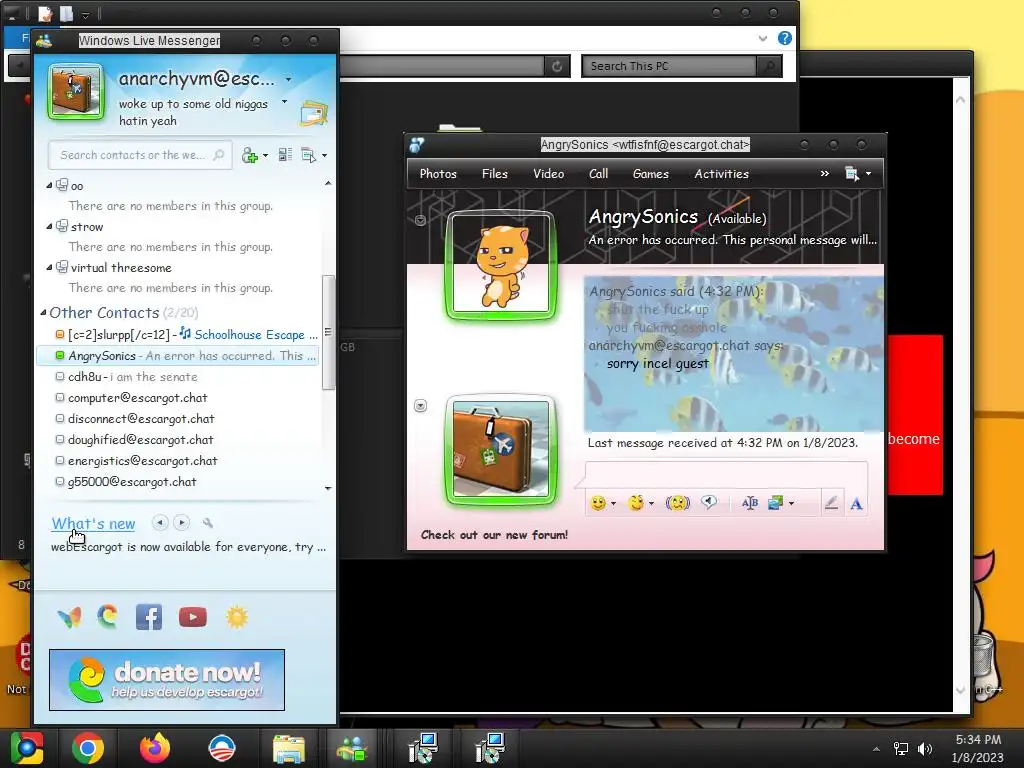Click the donate now banner

tap(167, 680)
